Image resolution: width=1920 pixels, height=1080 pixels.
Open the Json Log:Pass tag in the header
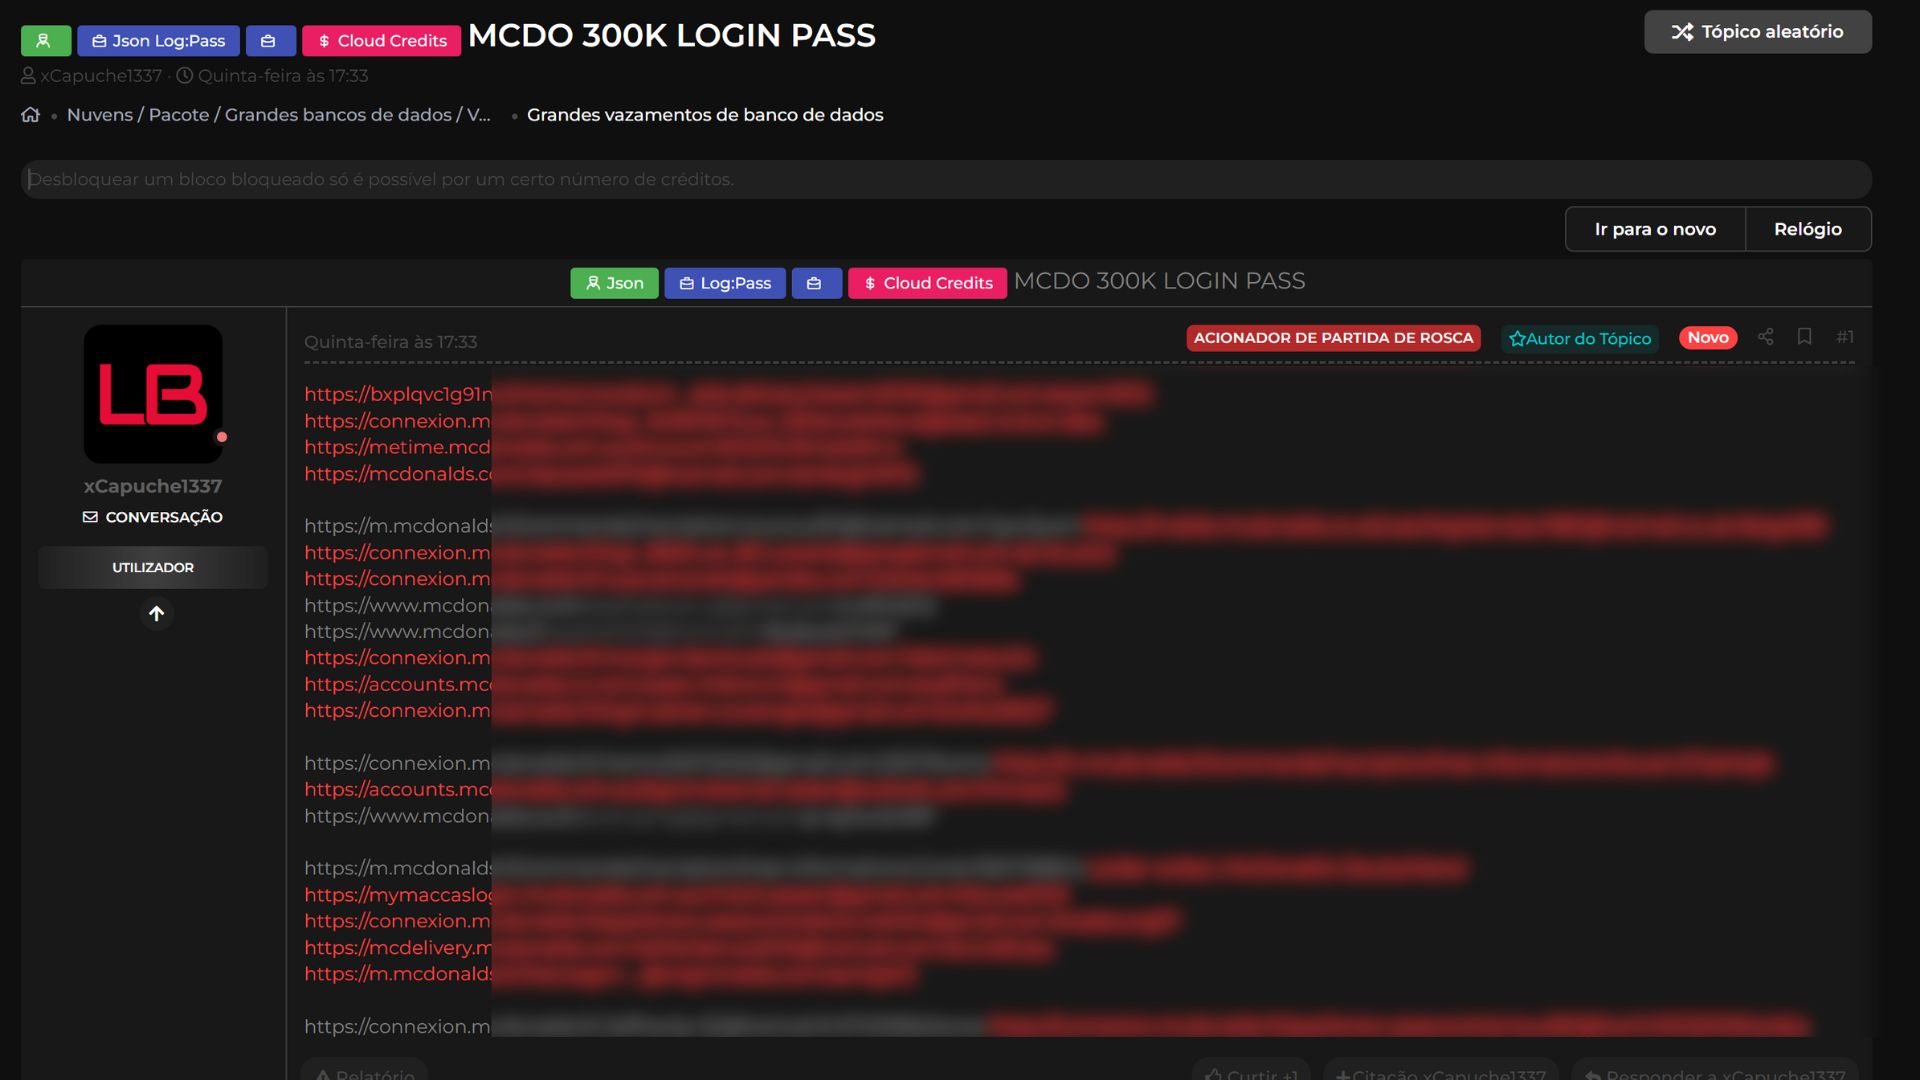pos(158,41)
